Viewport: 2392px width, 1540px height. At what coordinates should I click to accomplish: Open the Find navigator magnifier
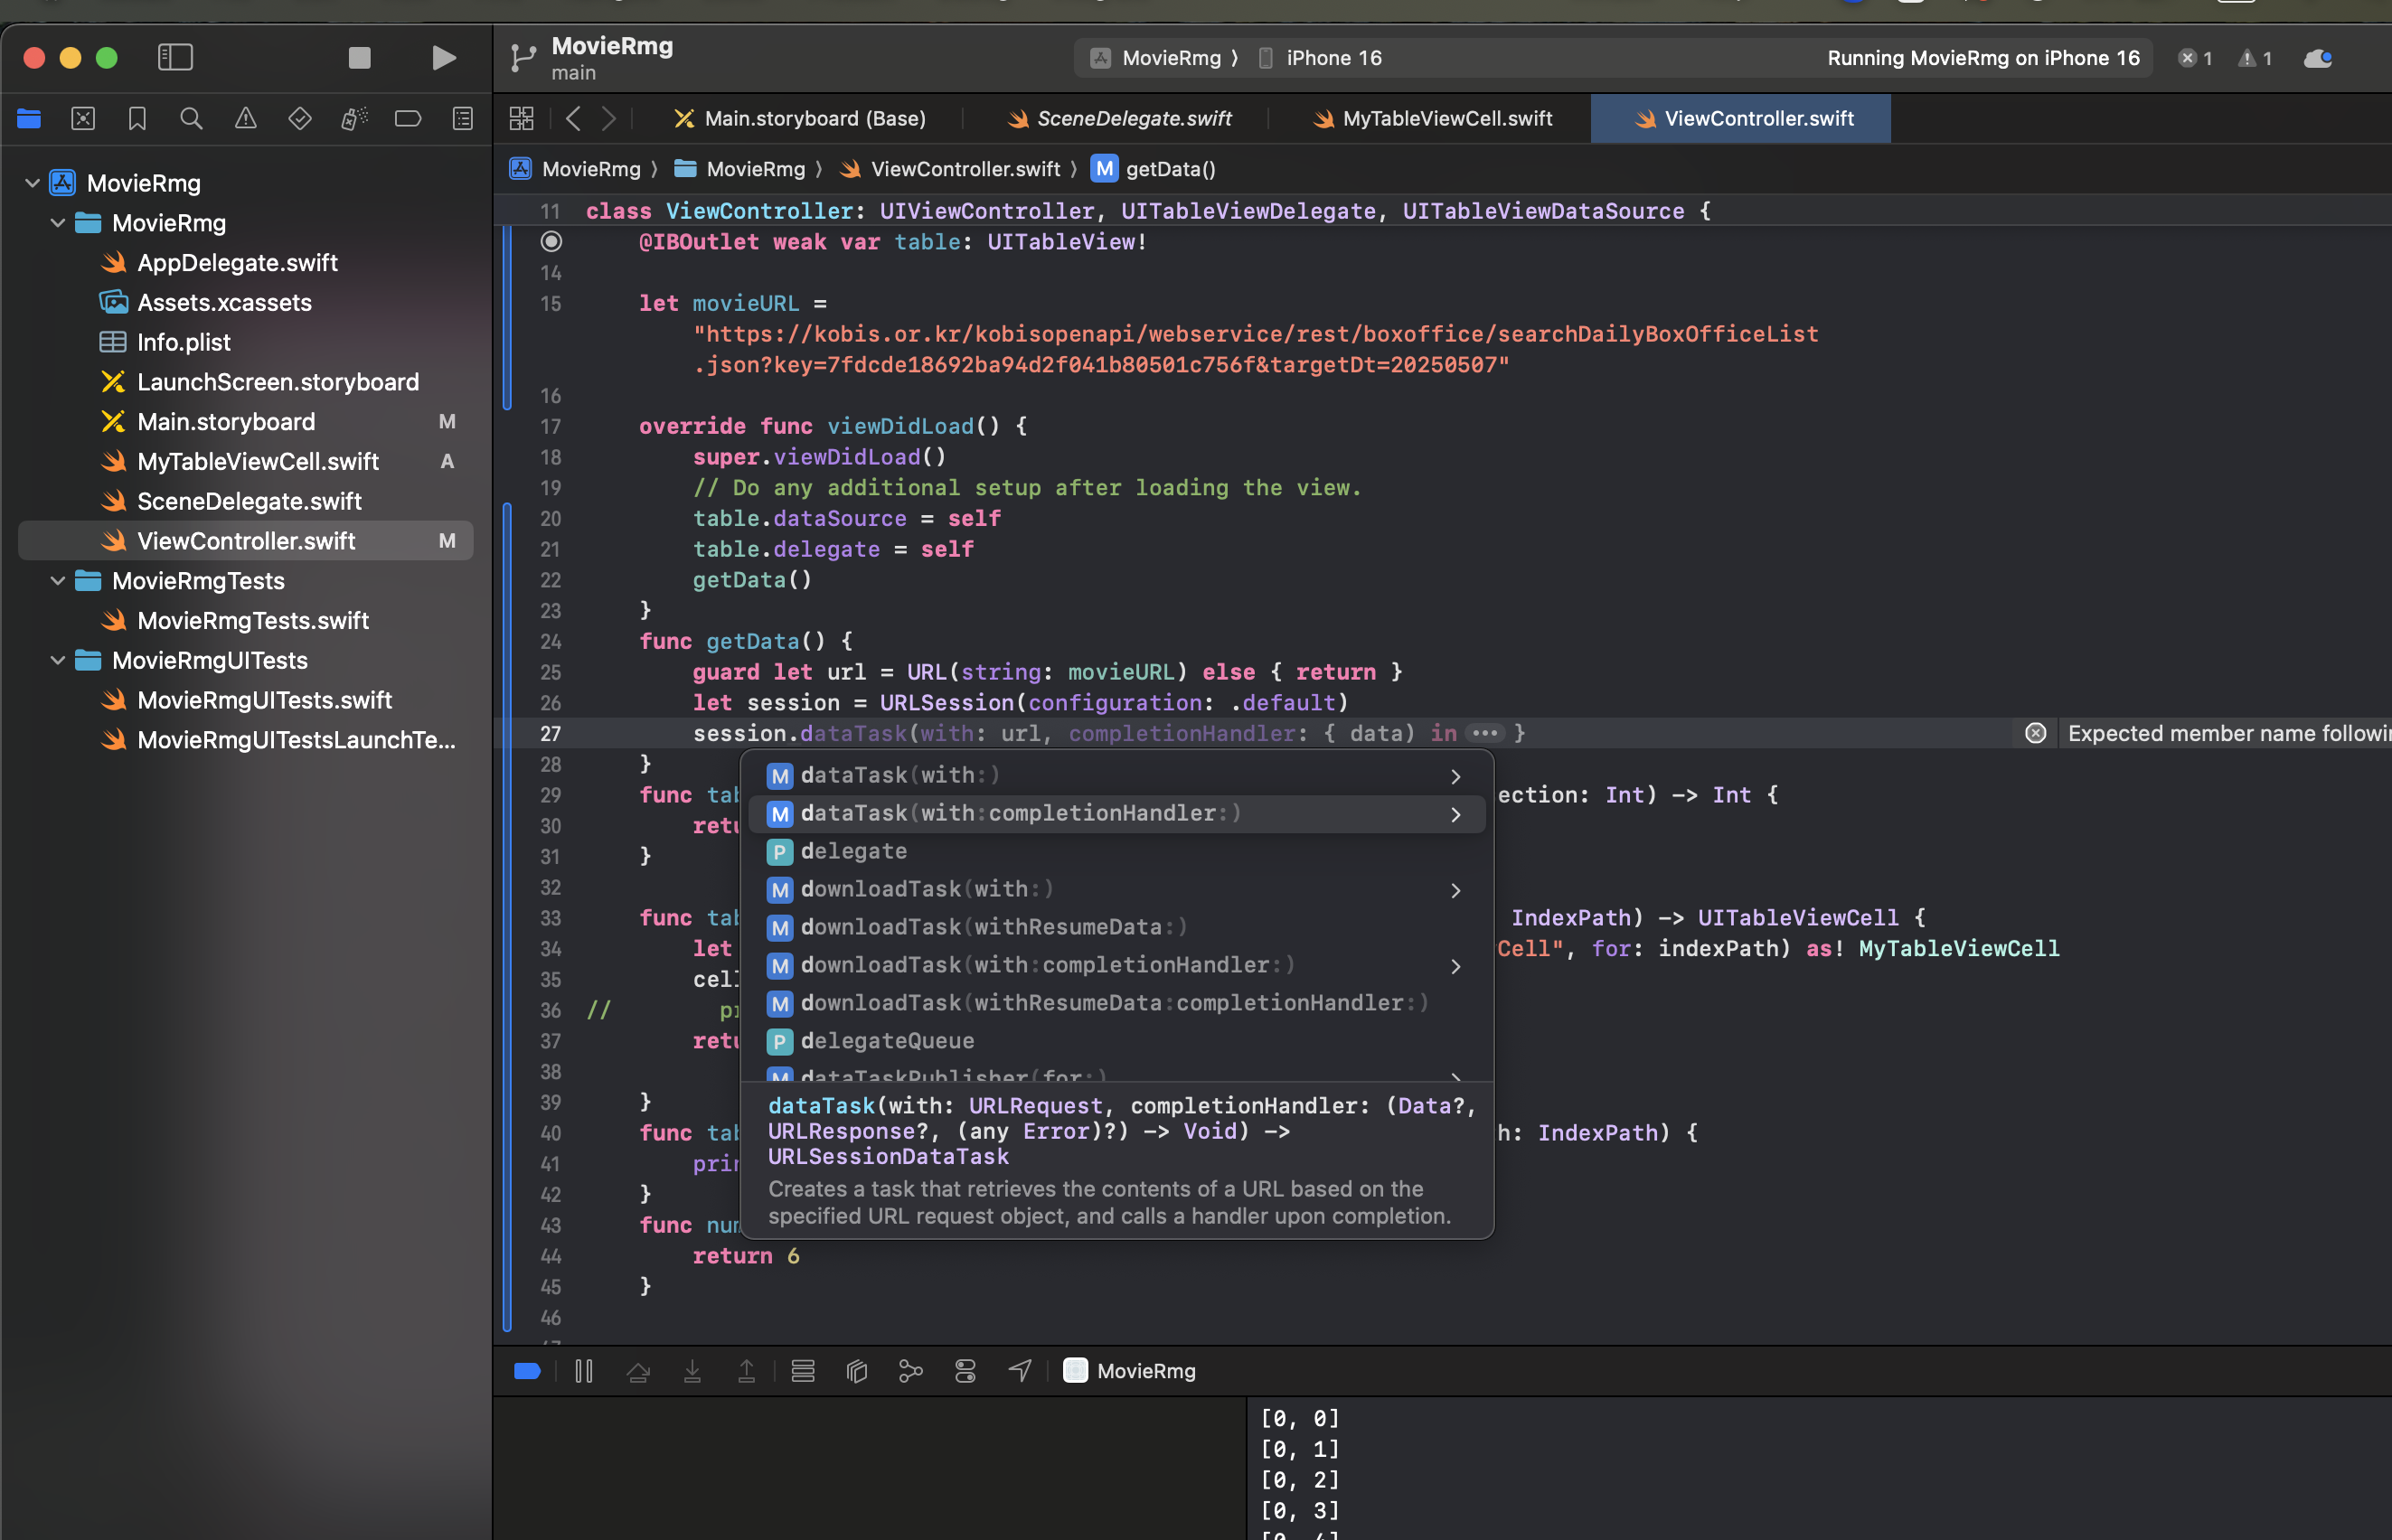tap(191, 119)
